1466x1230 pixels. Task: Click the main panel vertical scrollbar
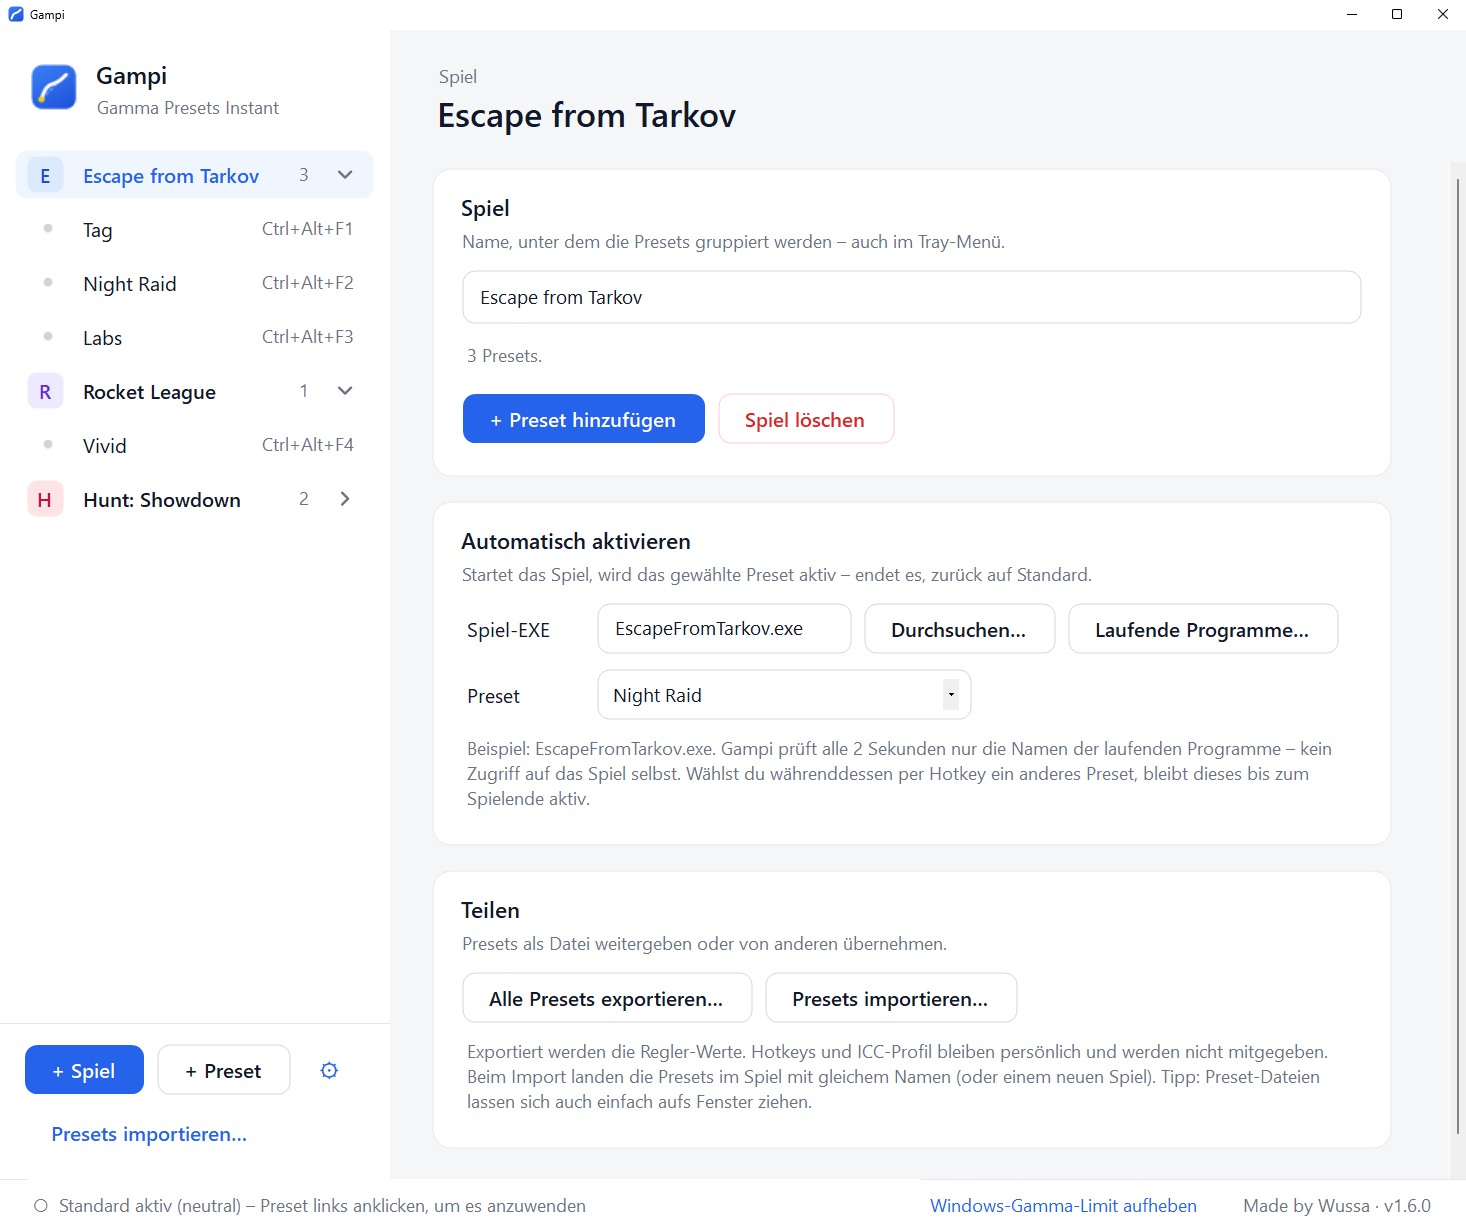(1458, 656)
